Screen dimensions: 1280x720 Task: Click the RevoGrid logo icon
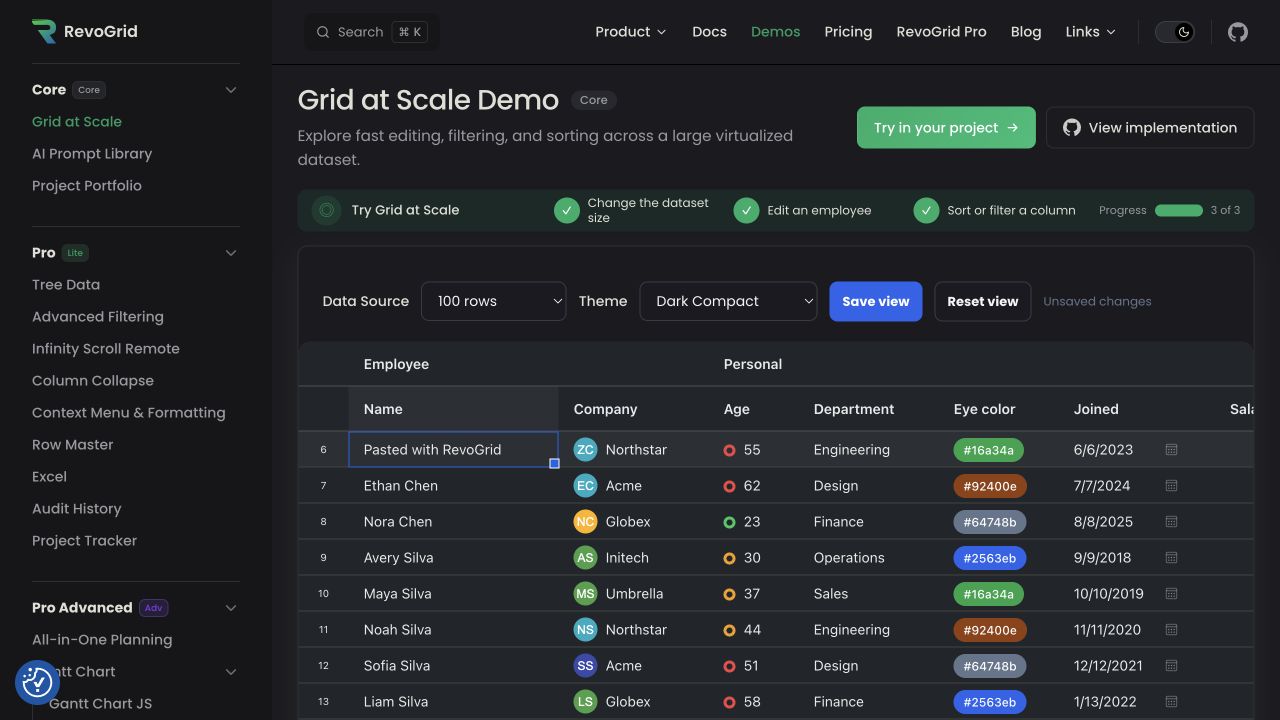point(44,31)
